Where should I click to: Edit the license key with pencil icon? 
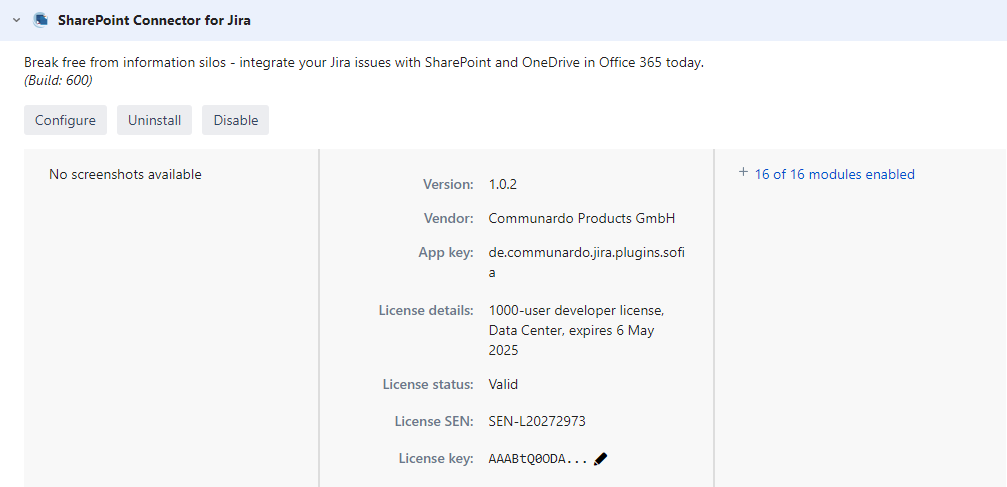pyautogui.click(x=600, y=459)
